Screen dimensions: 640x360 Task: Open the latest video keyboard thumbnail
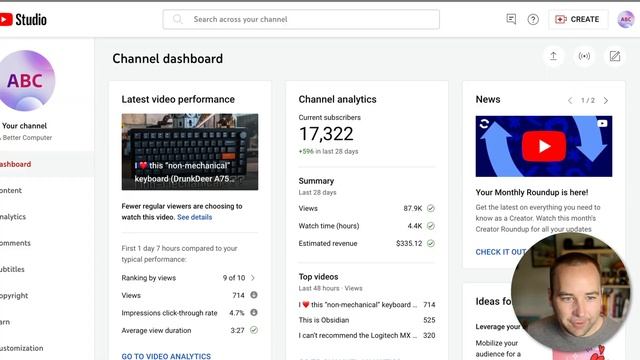pyautogui.click(x=190, y=152)
